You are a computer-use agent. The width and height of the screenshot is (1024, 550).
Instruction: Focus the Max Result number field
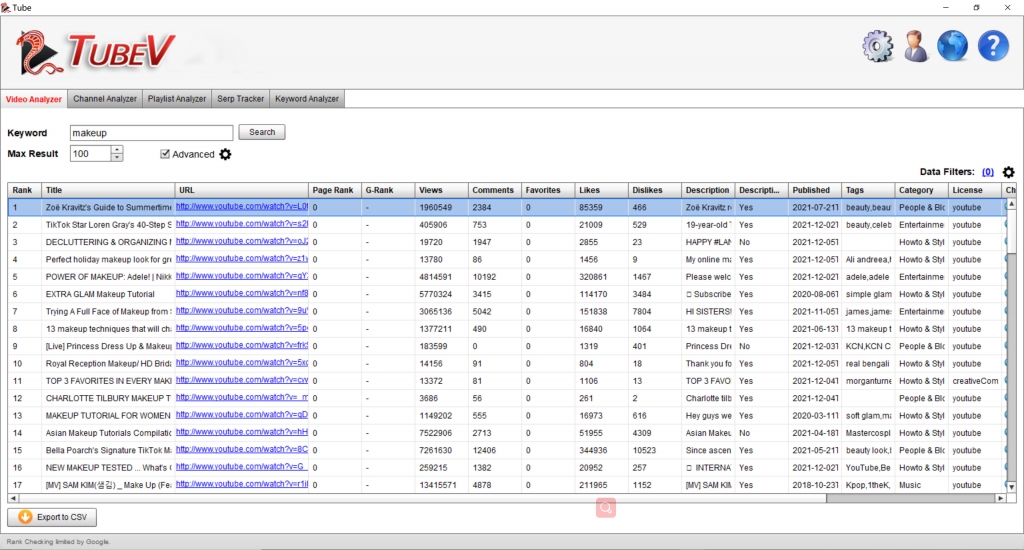tap(91, 154)
